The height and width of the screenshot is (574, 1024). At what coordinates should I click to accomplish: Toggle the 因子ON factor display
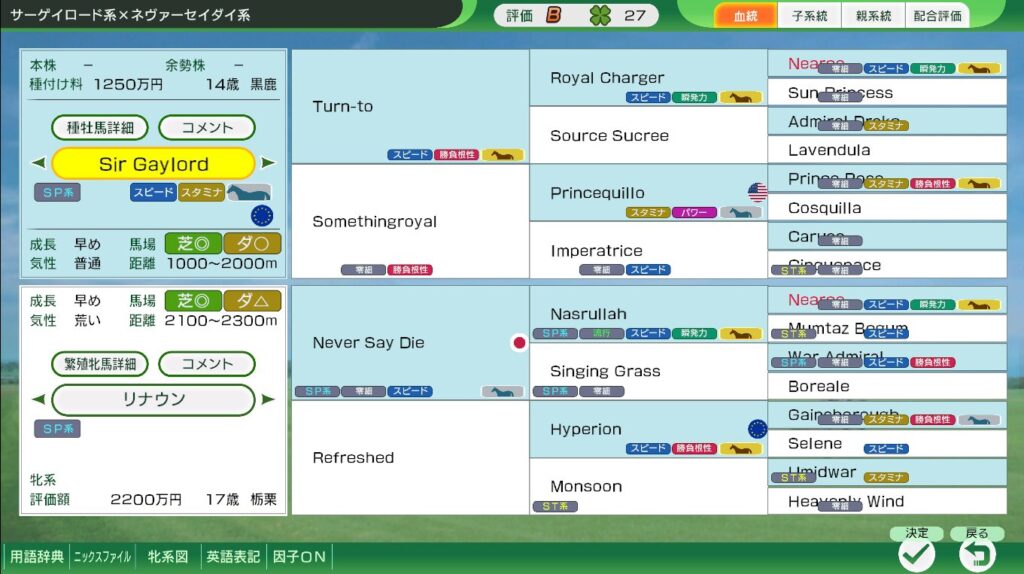(299, 557)
